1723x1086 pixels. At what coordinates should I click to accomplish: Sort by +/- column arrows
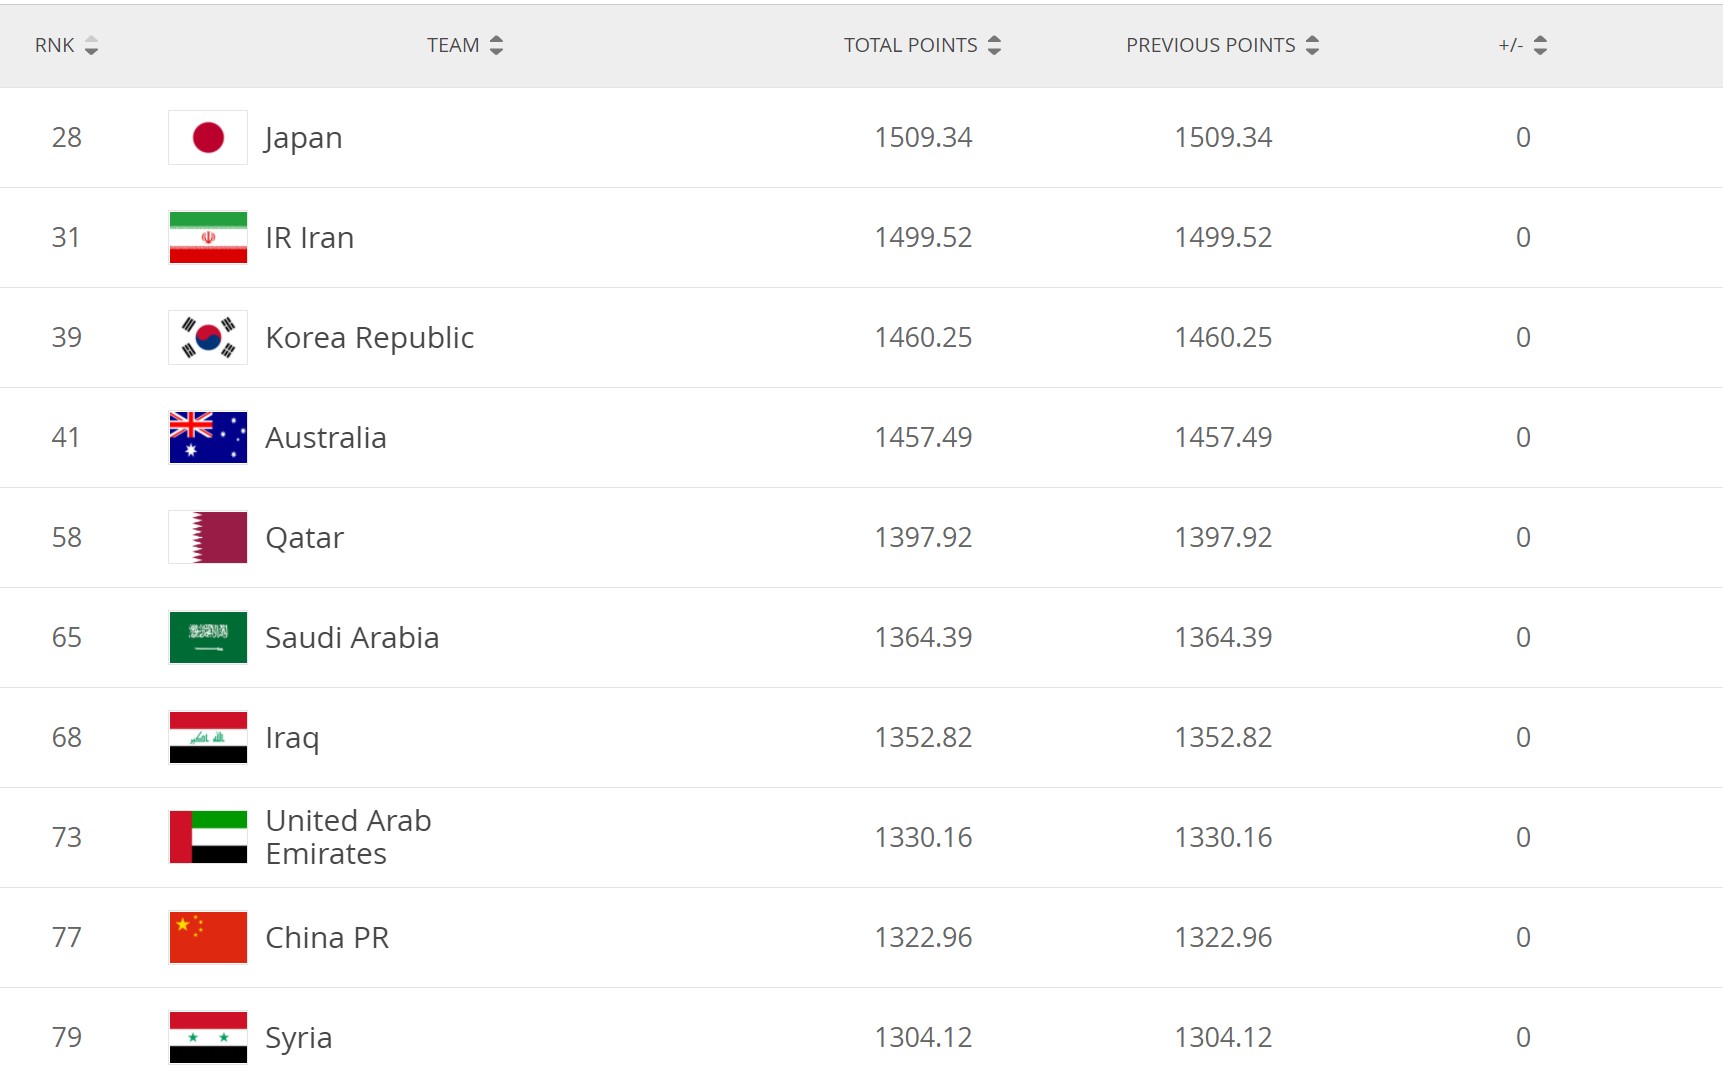click(x=1540, y=45)
